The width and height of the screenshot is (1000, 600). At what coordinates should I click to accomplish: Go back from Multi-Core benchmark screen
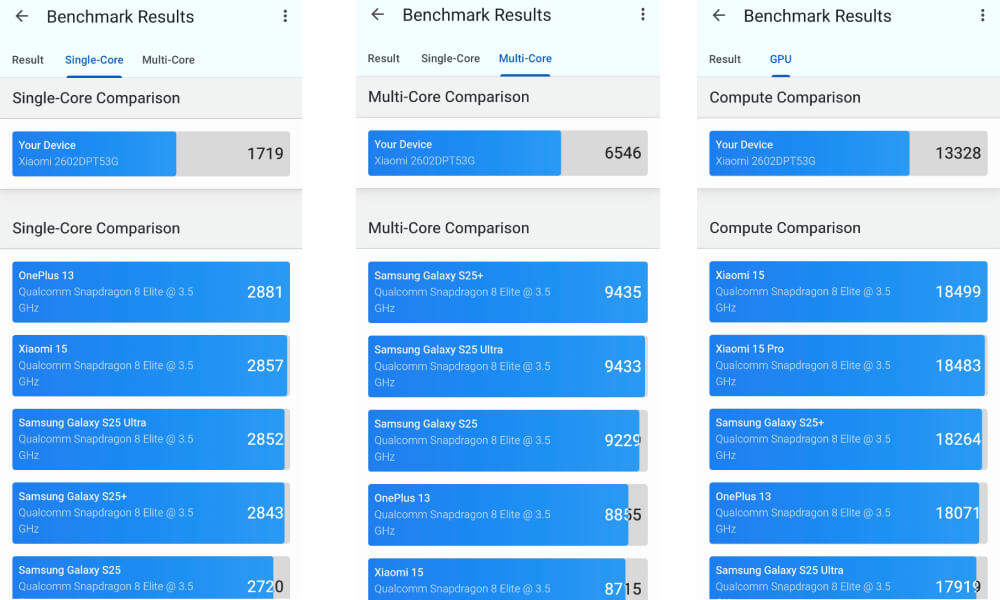(378, 15)
